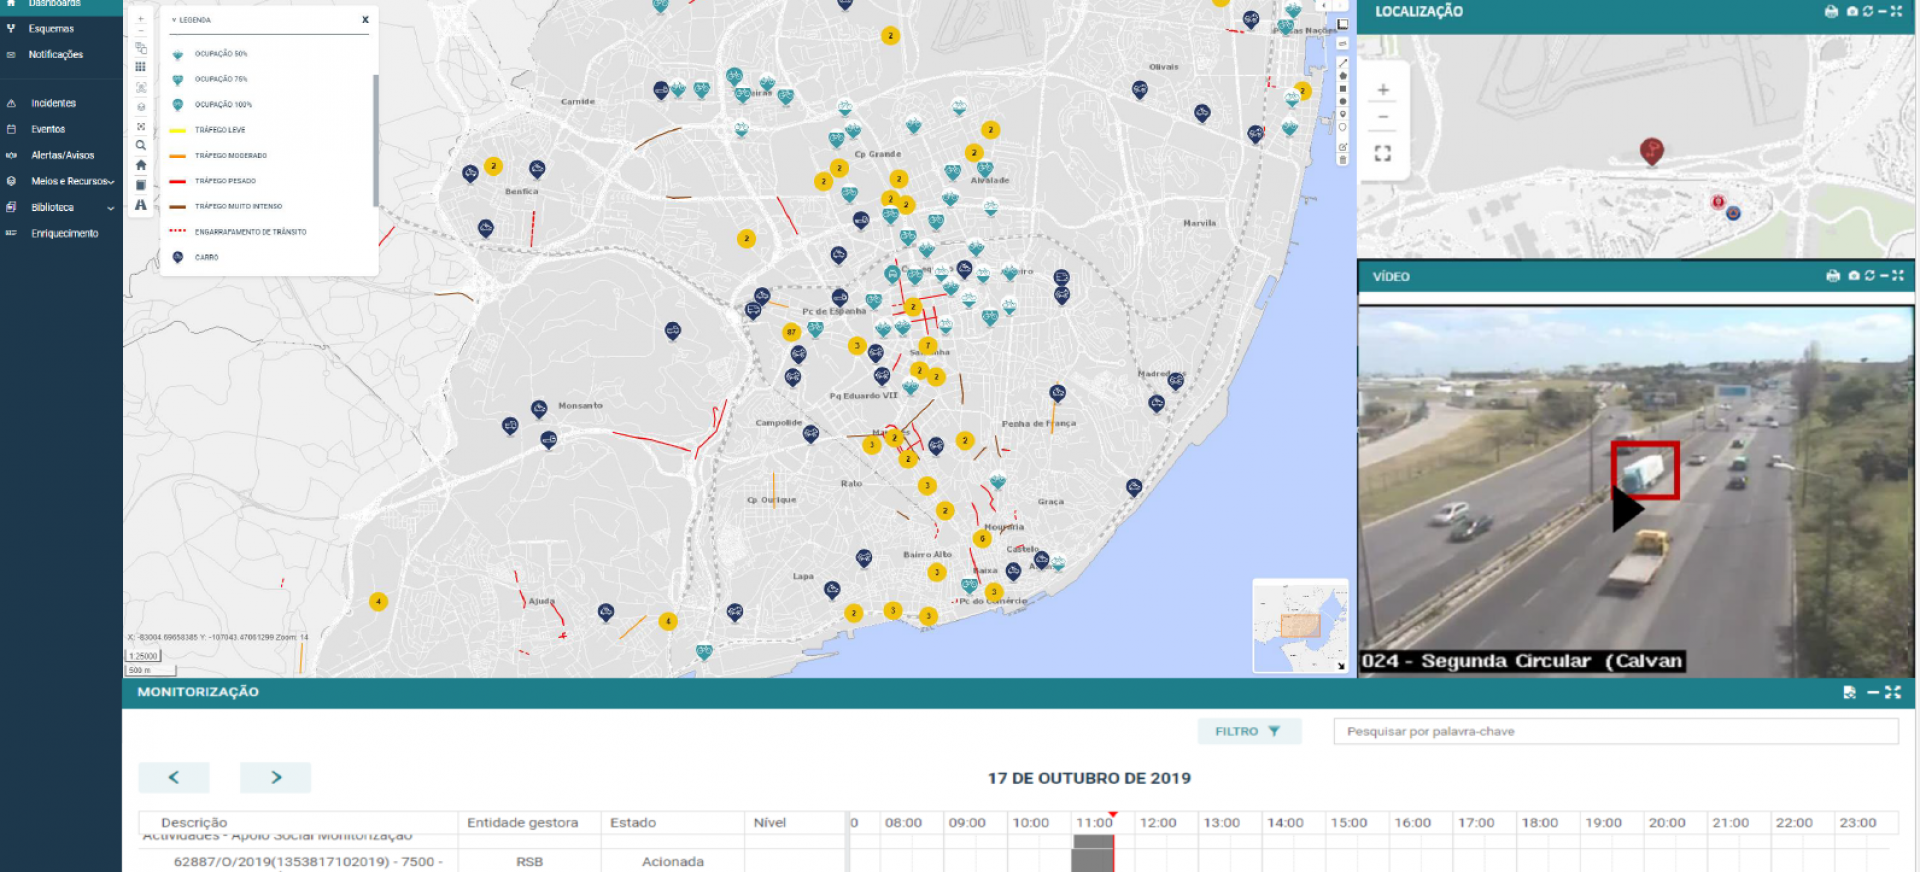The height and width of the screenshot is (872, 1920).
Task: Click the export icon in Monitorização header
Action: (x=1849, y=692)
